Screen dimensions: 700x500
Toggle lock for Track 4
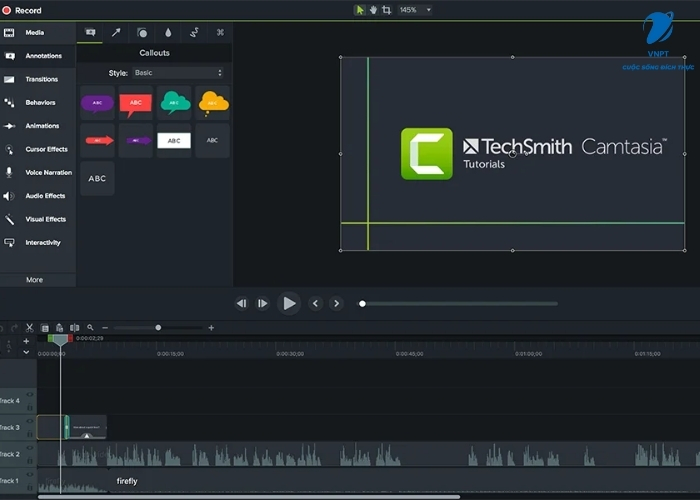point(30,407)
